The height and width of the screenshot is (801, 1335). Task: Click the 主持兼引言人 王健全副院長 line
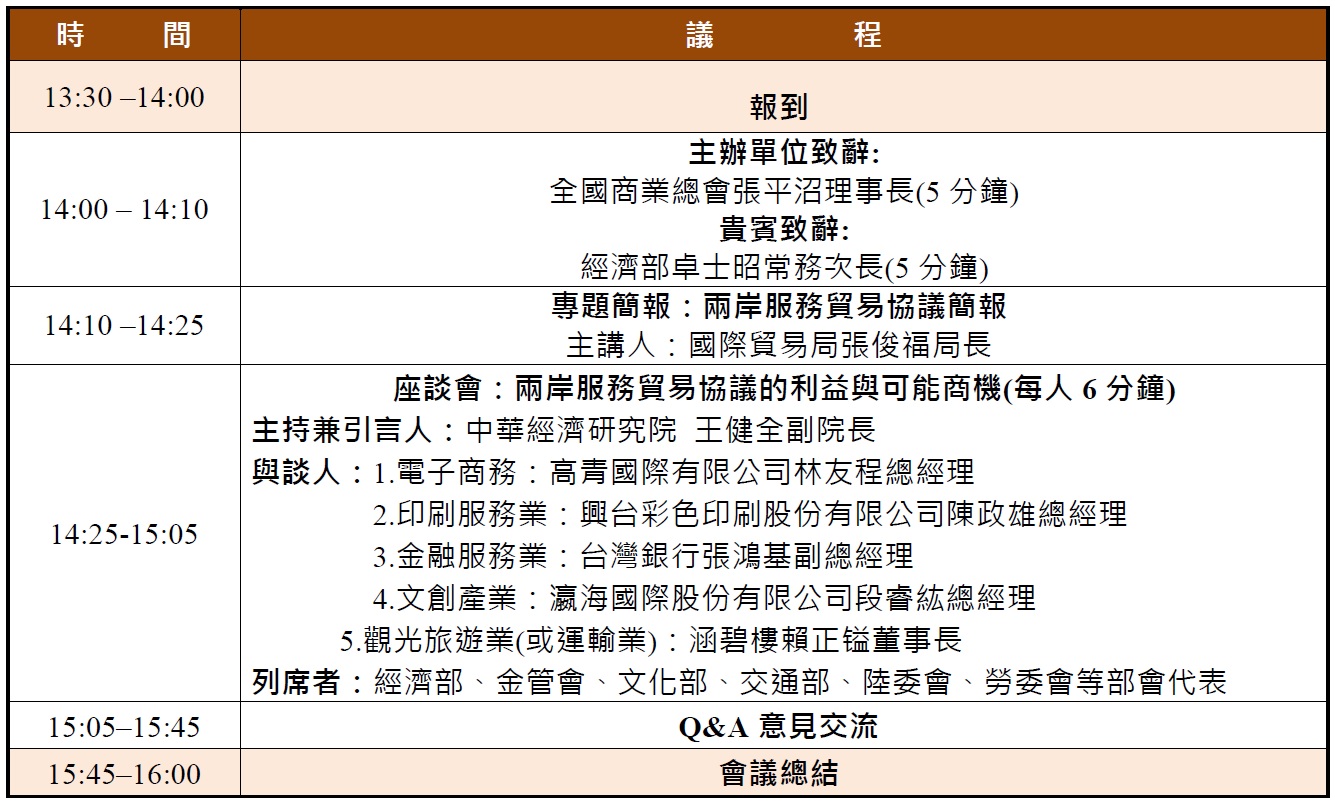click(x=563, y=430)
